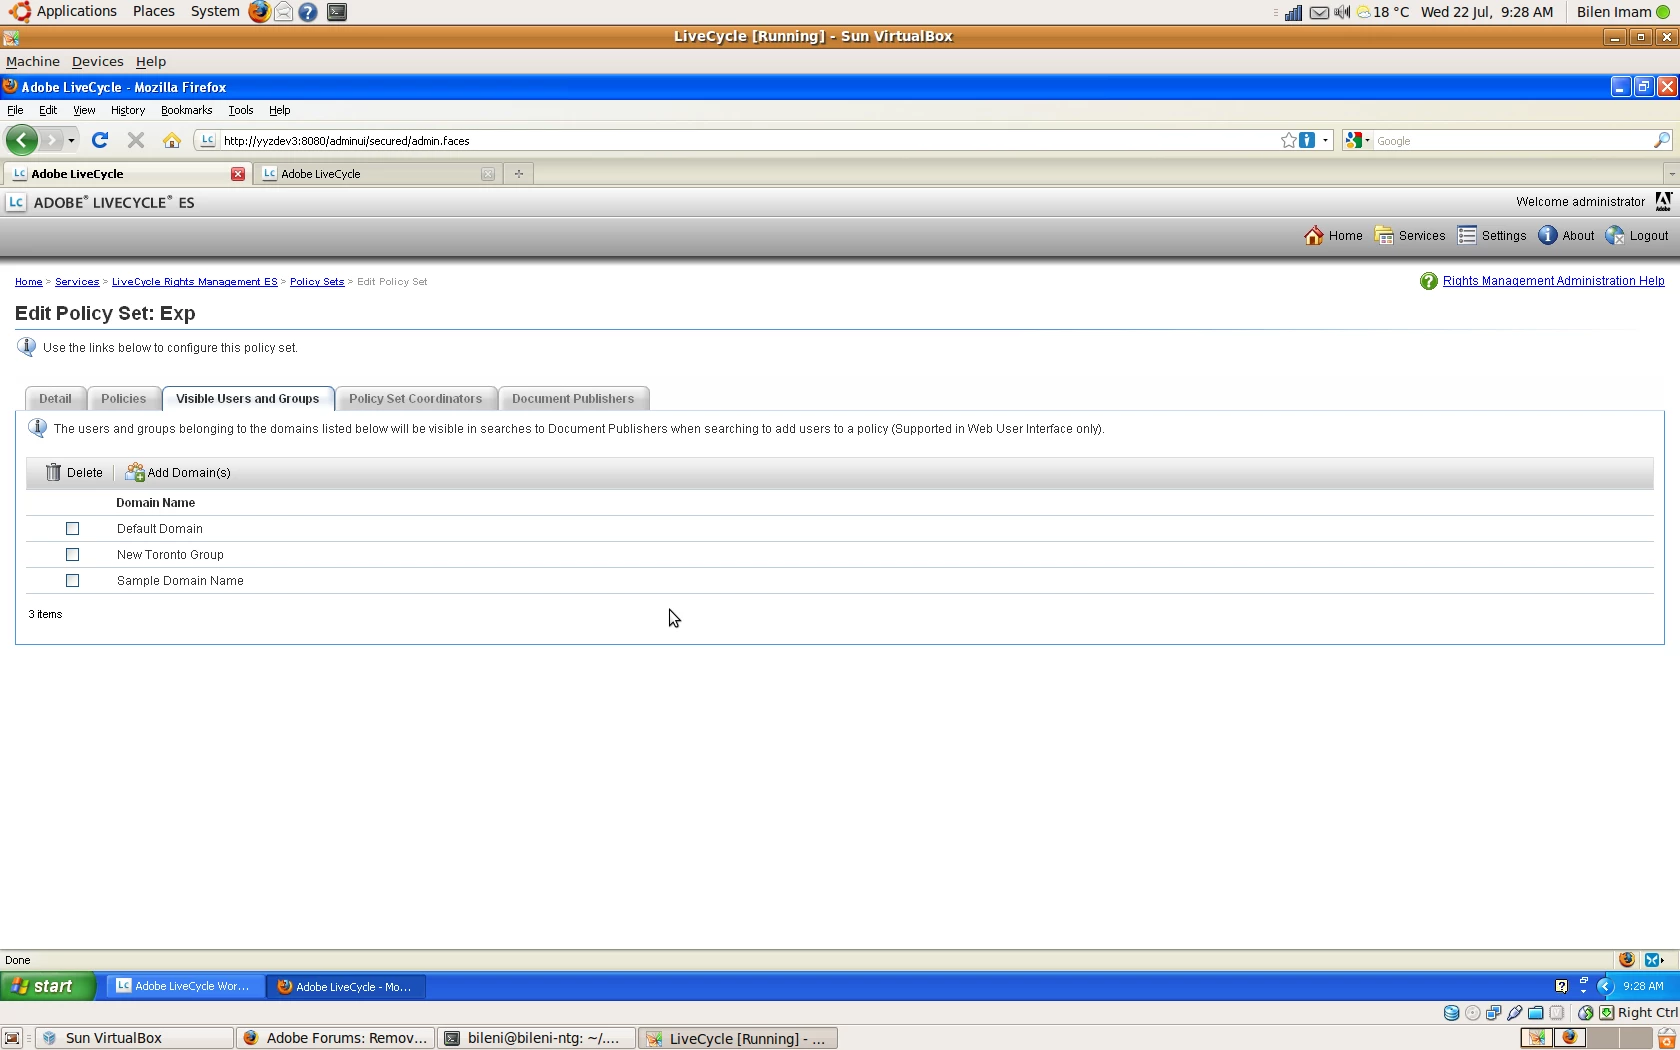Open a new Firefox tab

coord(519,174)
